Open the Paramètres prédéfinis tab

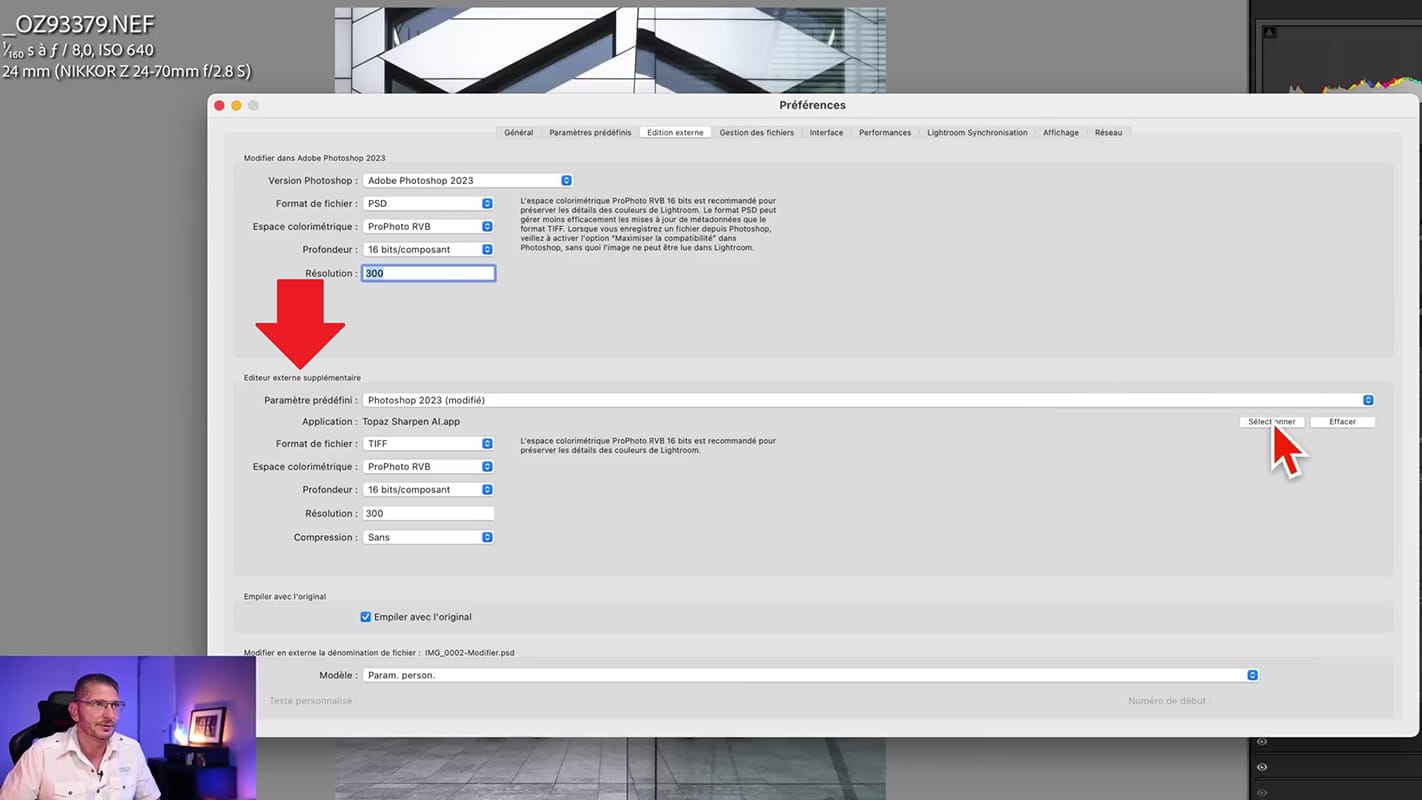click(590, 132)
